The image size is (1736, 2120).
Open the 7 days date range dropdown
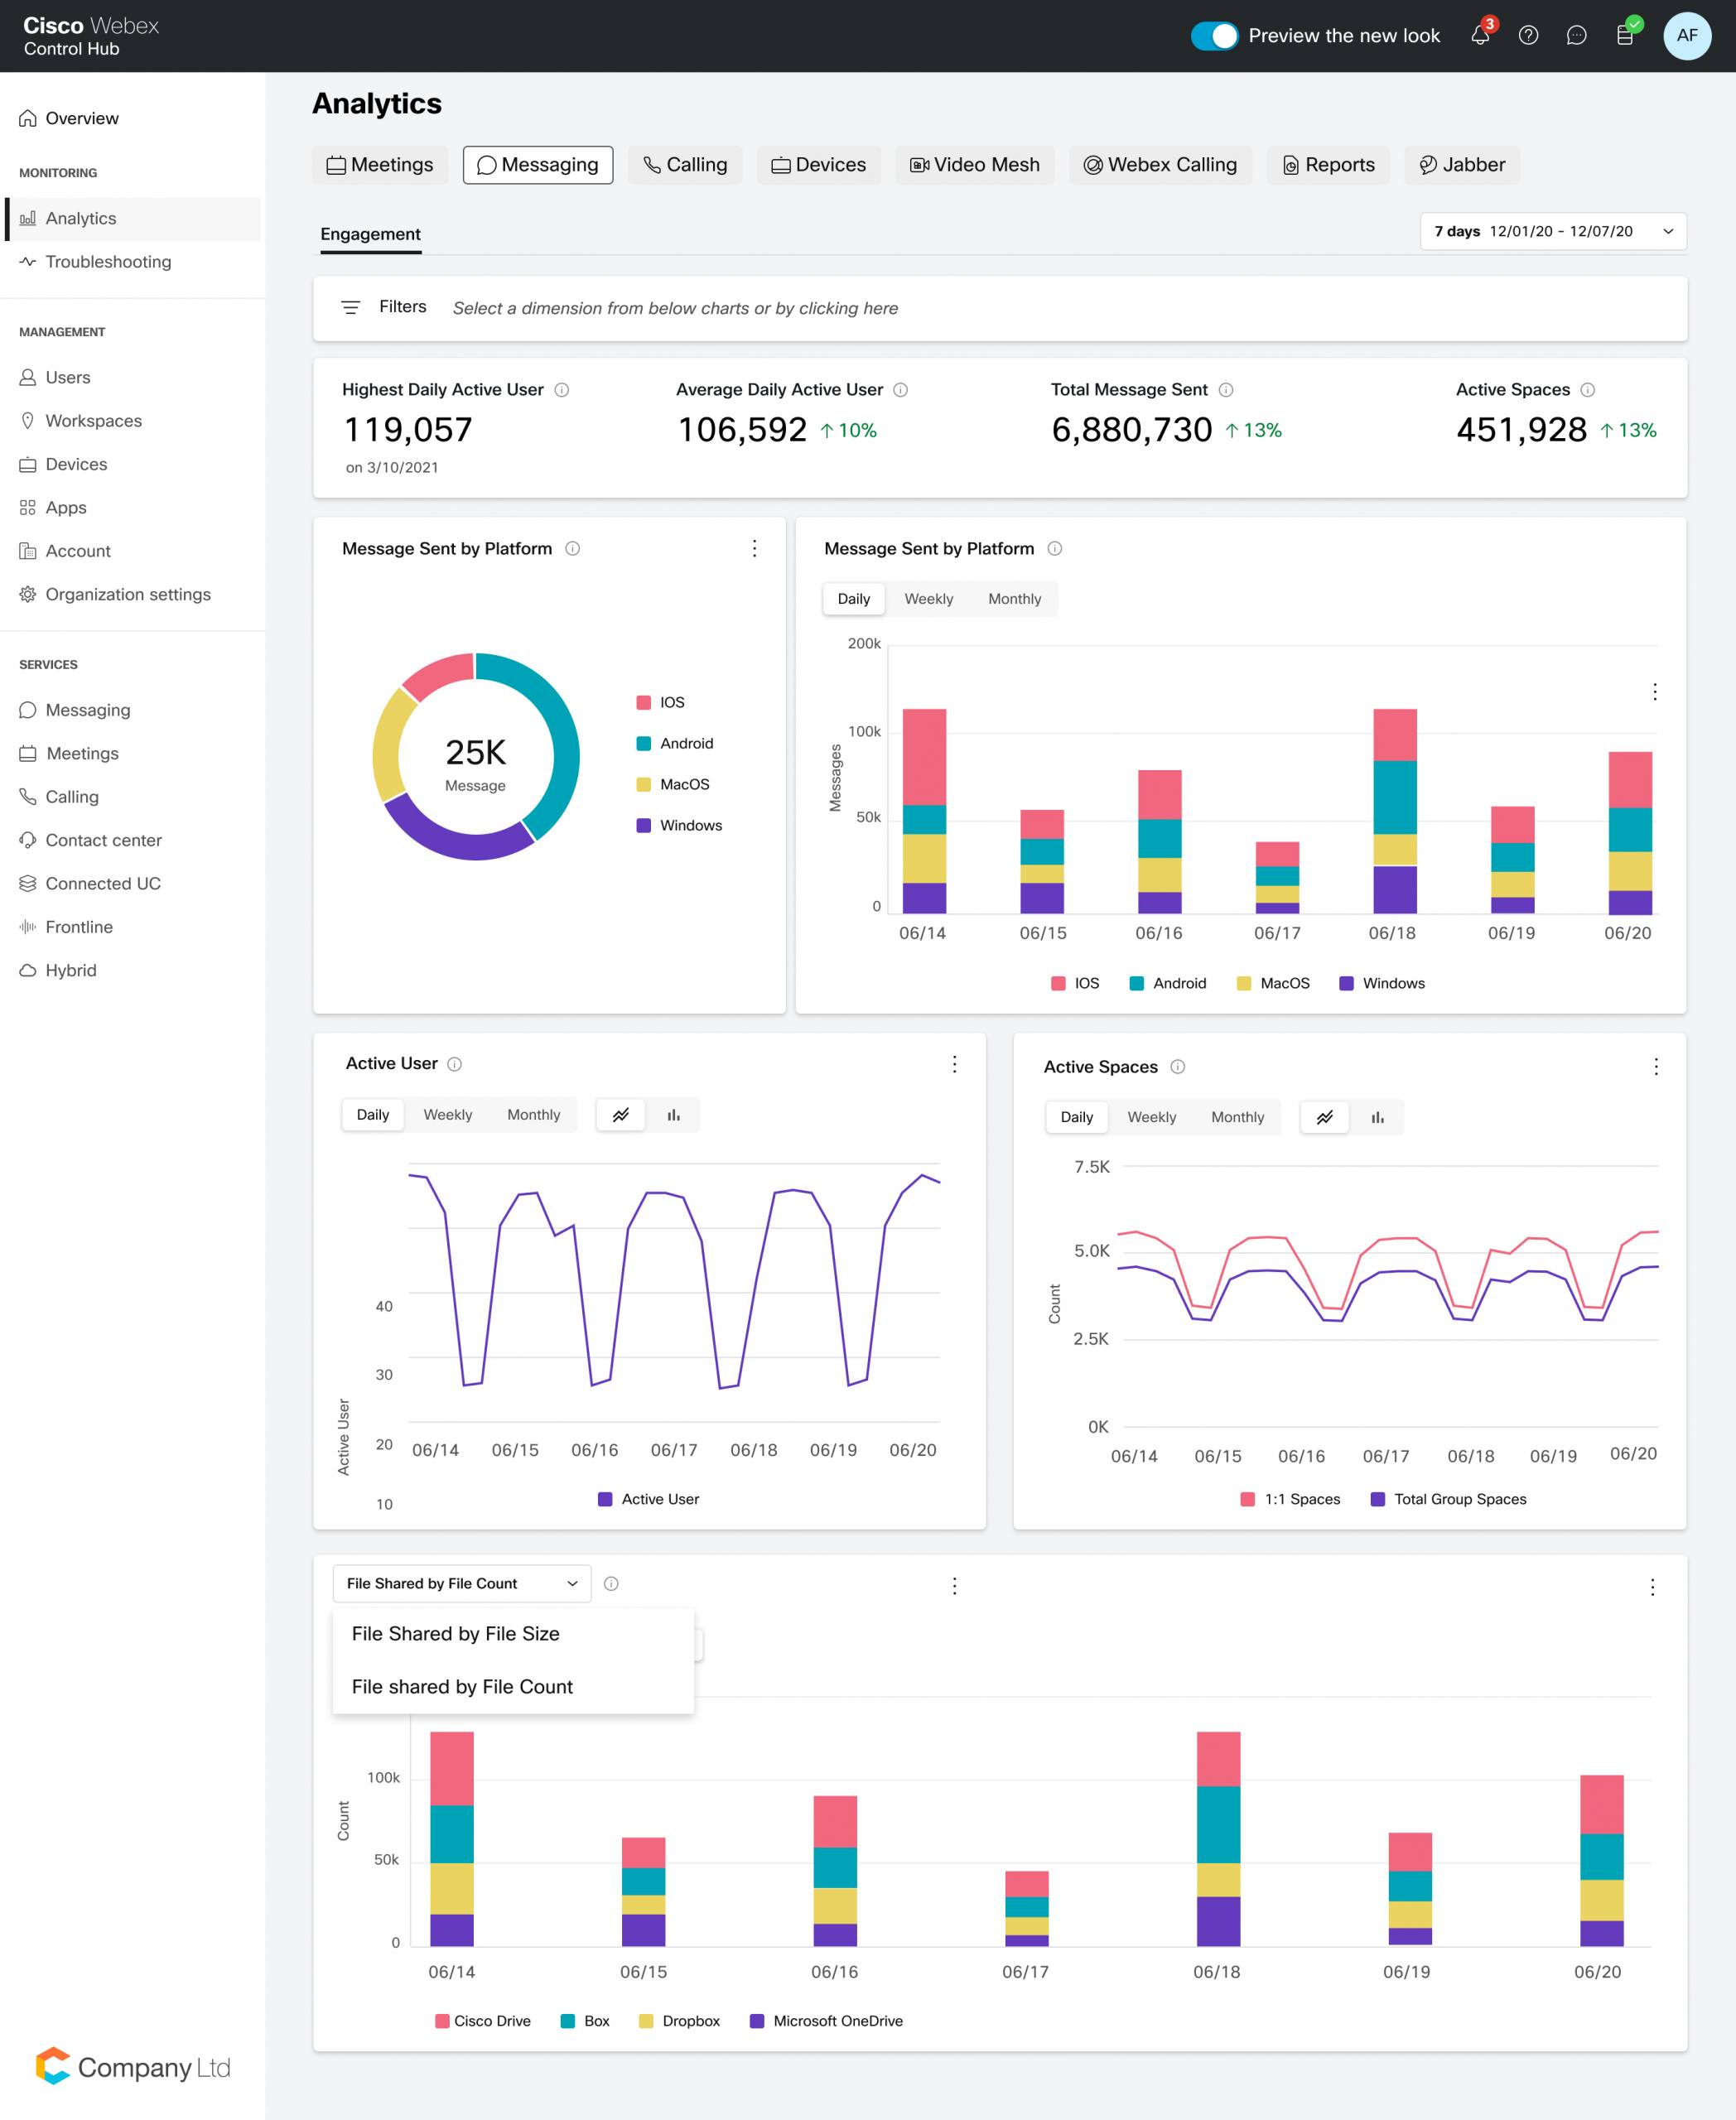click(x=1552, y=231)
